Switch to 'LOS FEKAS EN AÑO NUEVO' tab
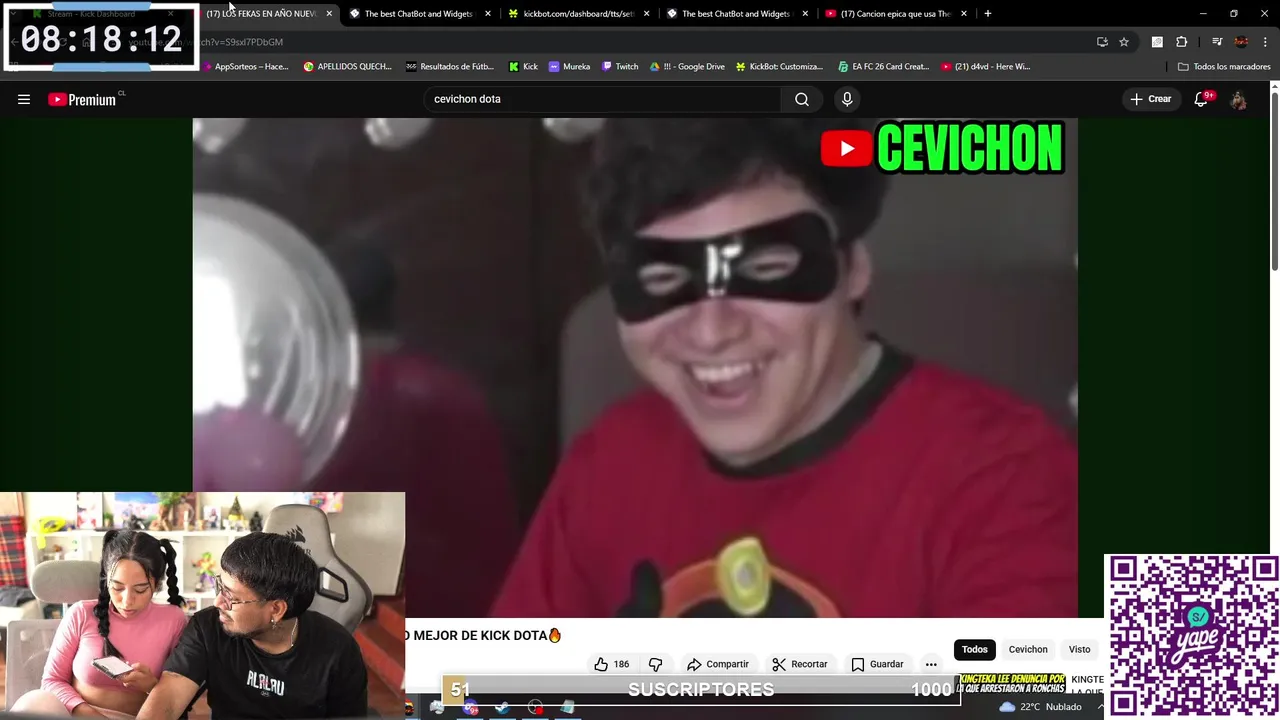The height and width of the screenshot is (720, 1280). [x=262, y=14]
